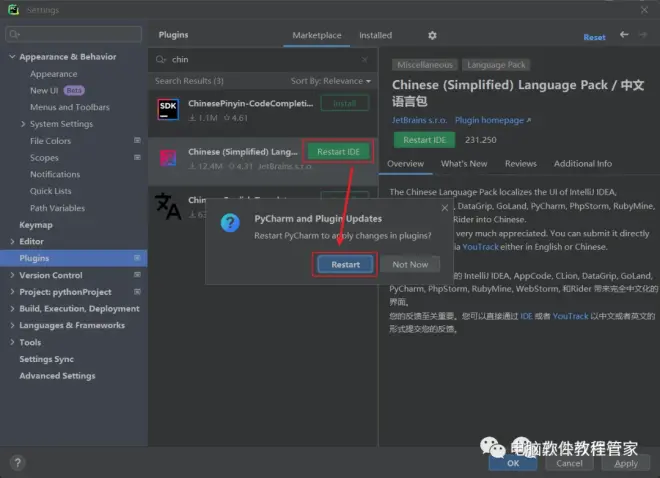Select Path Variables page

point(57,208)
